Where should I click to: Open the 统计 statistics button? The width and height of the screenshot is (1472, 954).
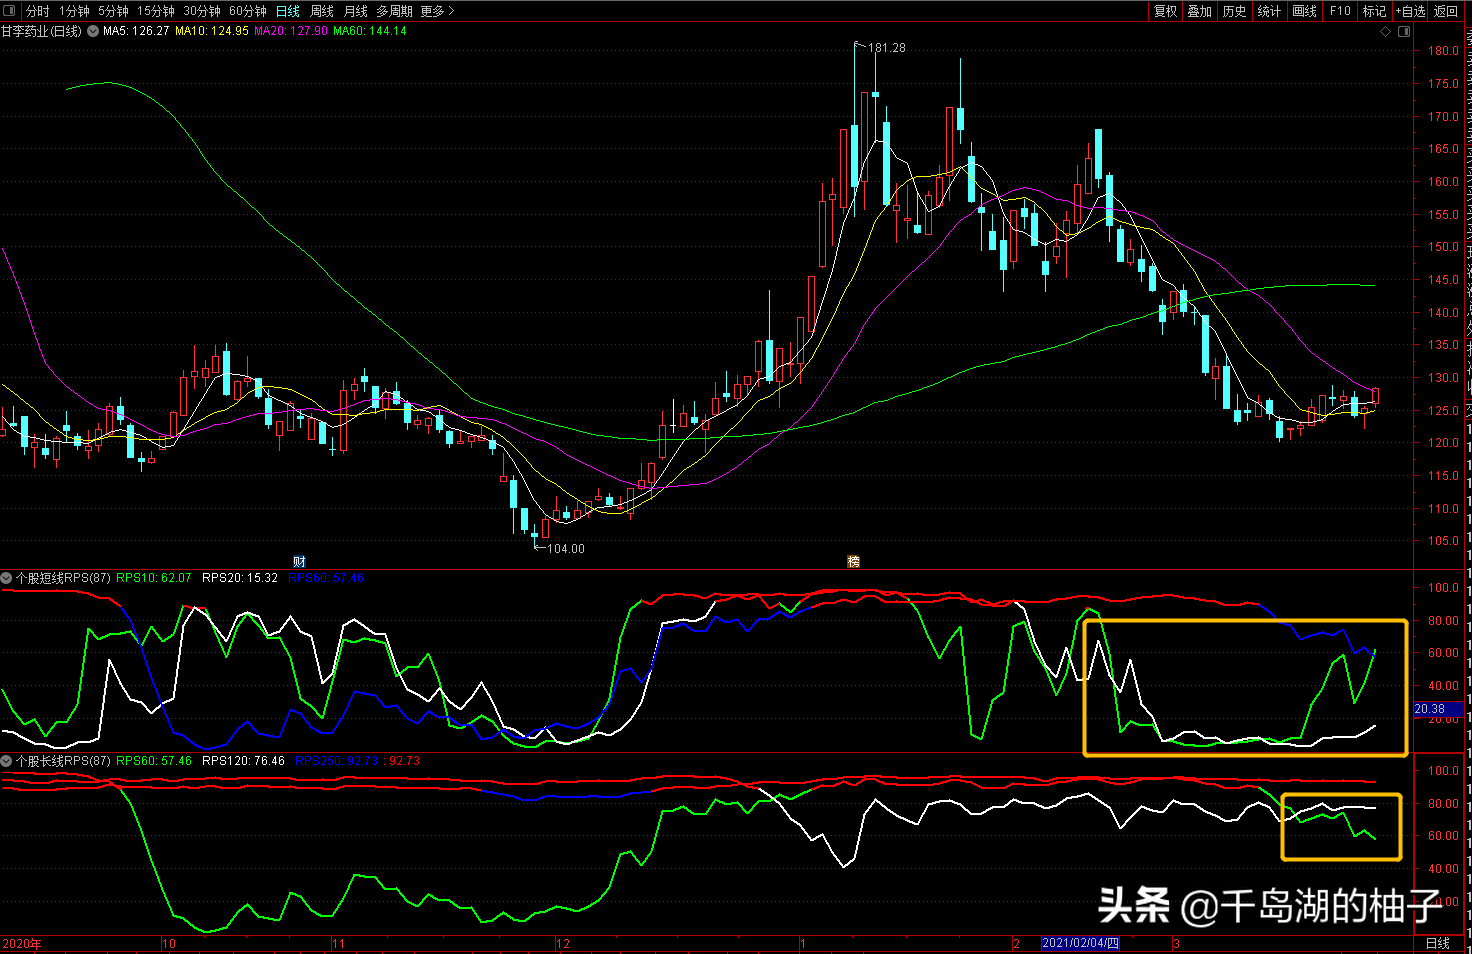(x=1270, y=11)
